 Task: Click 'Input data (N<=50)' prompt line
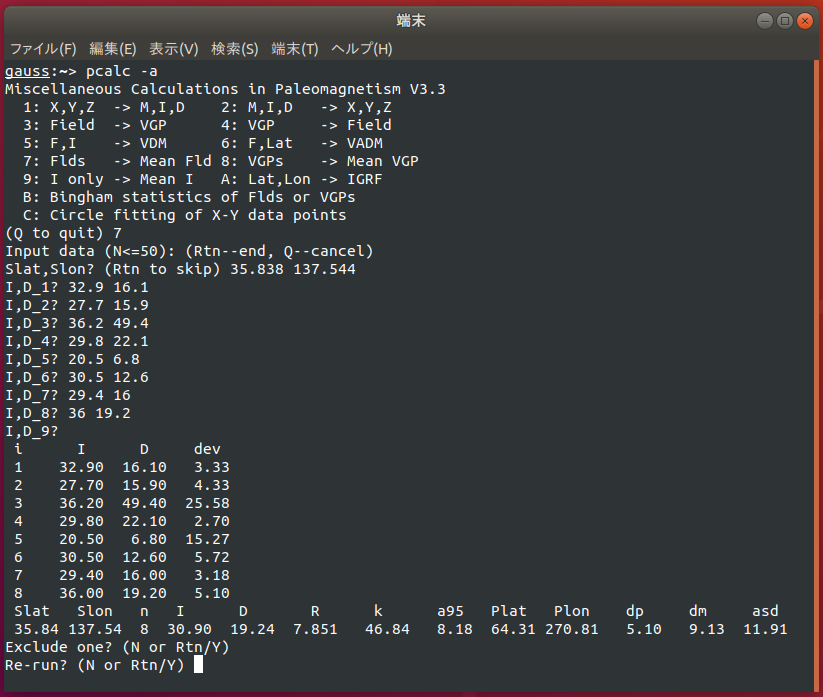tap(189, 251)
